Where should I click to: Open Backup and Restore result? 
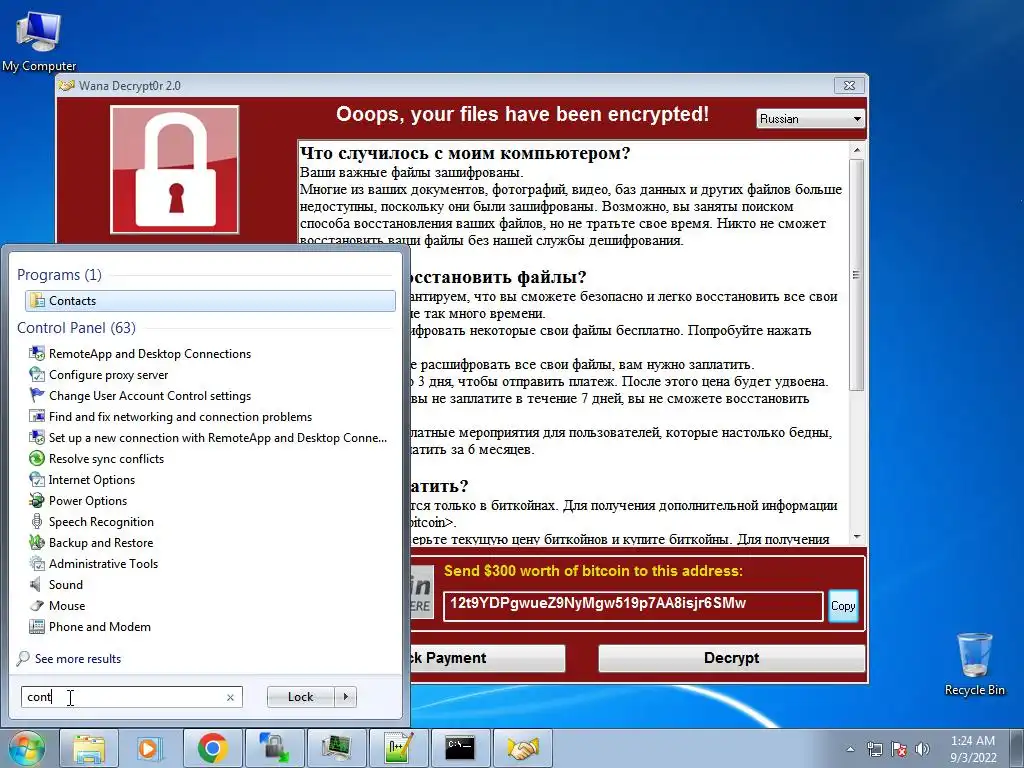click(101, 543)
